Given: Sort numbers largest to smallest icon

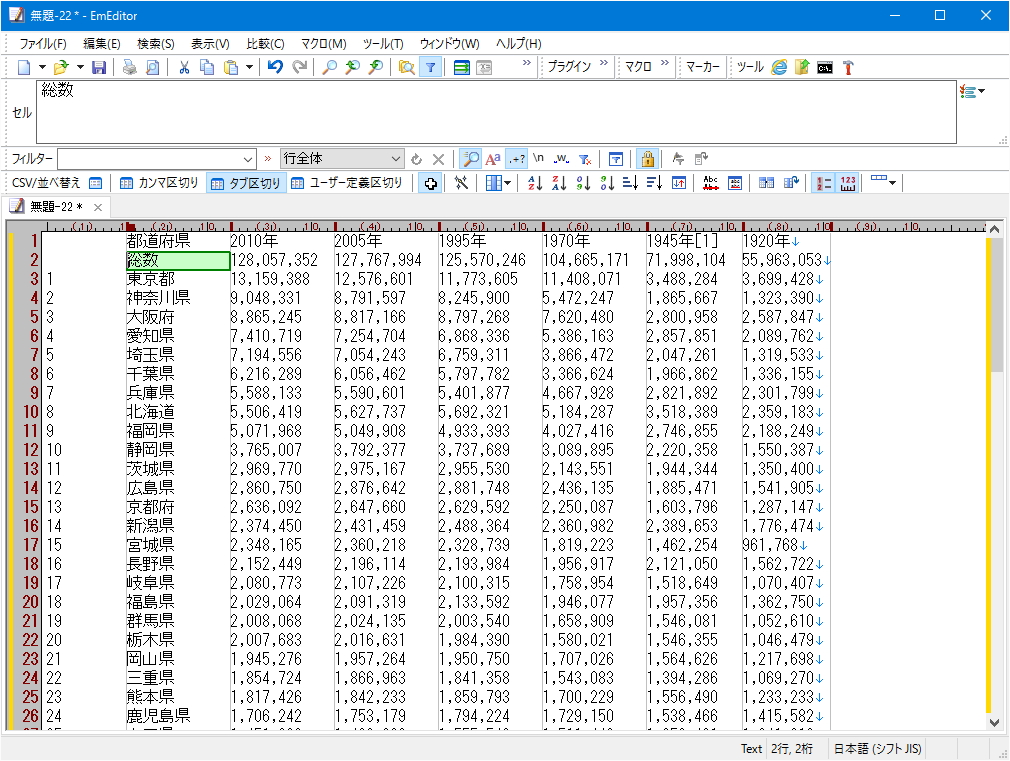Looking at the screenshot, I should pos(607,183).
